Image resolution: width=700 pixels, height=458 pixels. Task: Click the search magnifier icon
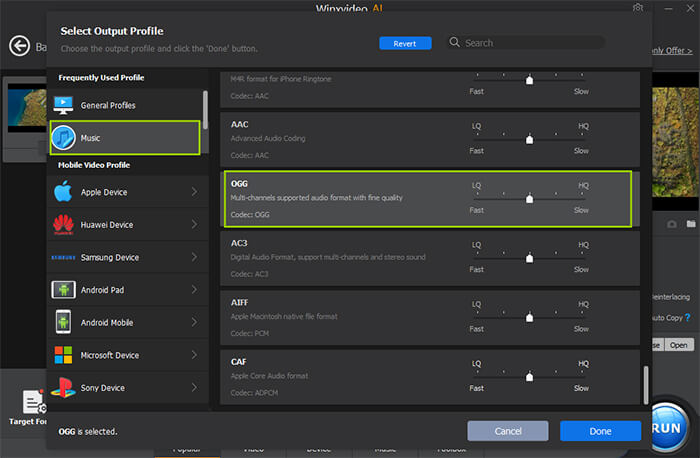coord(454,42)
